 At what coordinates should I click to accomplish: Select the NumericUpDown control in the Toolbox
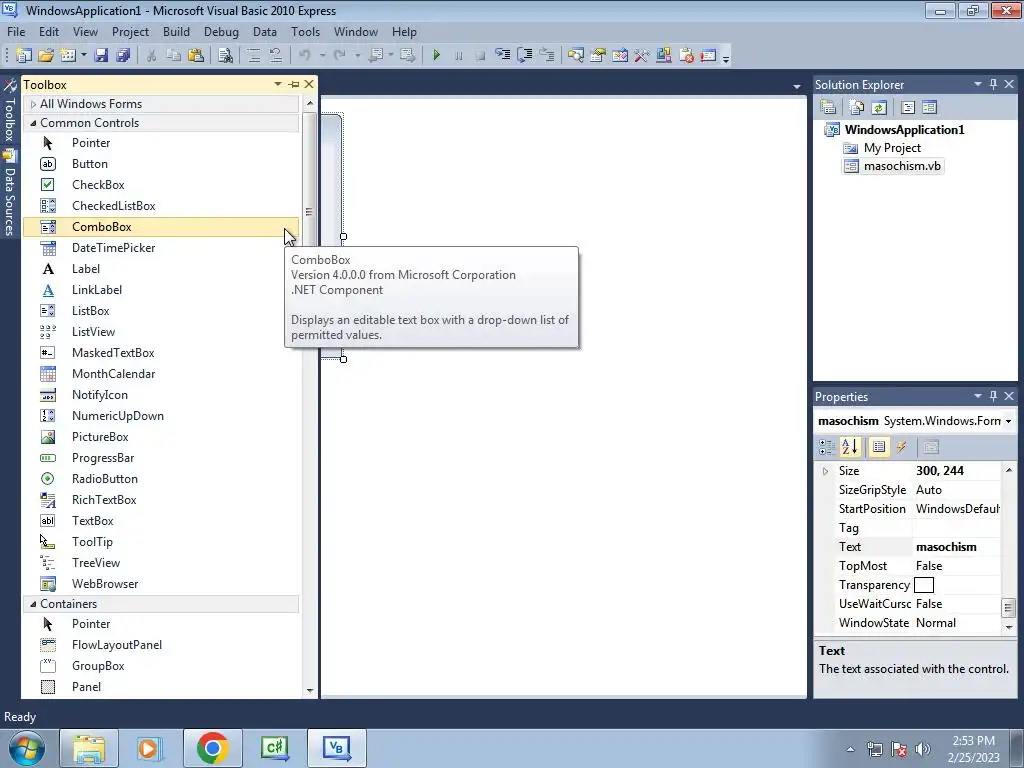(x=161, y=416)
